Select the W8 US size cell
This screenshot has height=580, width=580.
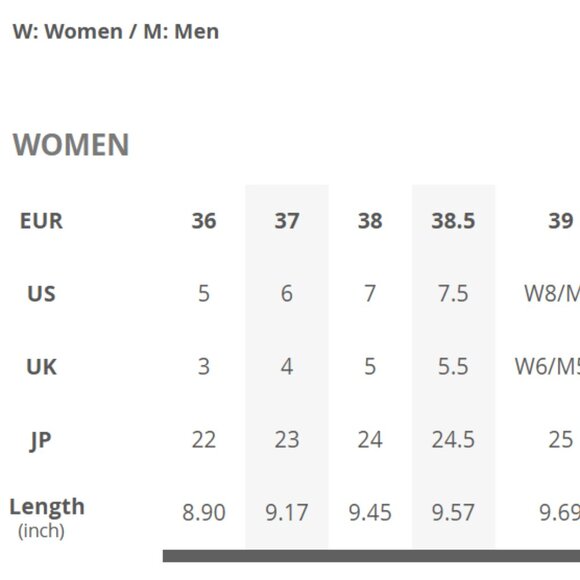point(552,294)
